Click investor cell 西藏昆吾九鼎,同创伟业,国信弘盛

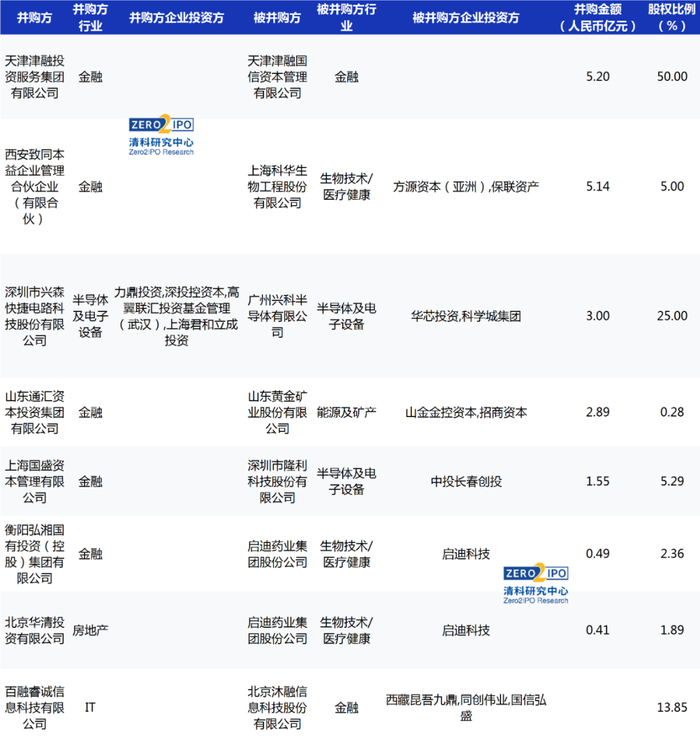coord(466,707)
